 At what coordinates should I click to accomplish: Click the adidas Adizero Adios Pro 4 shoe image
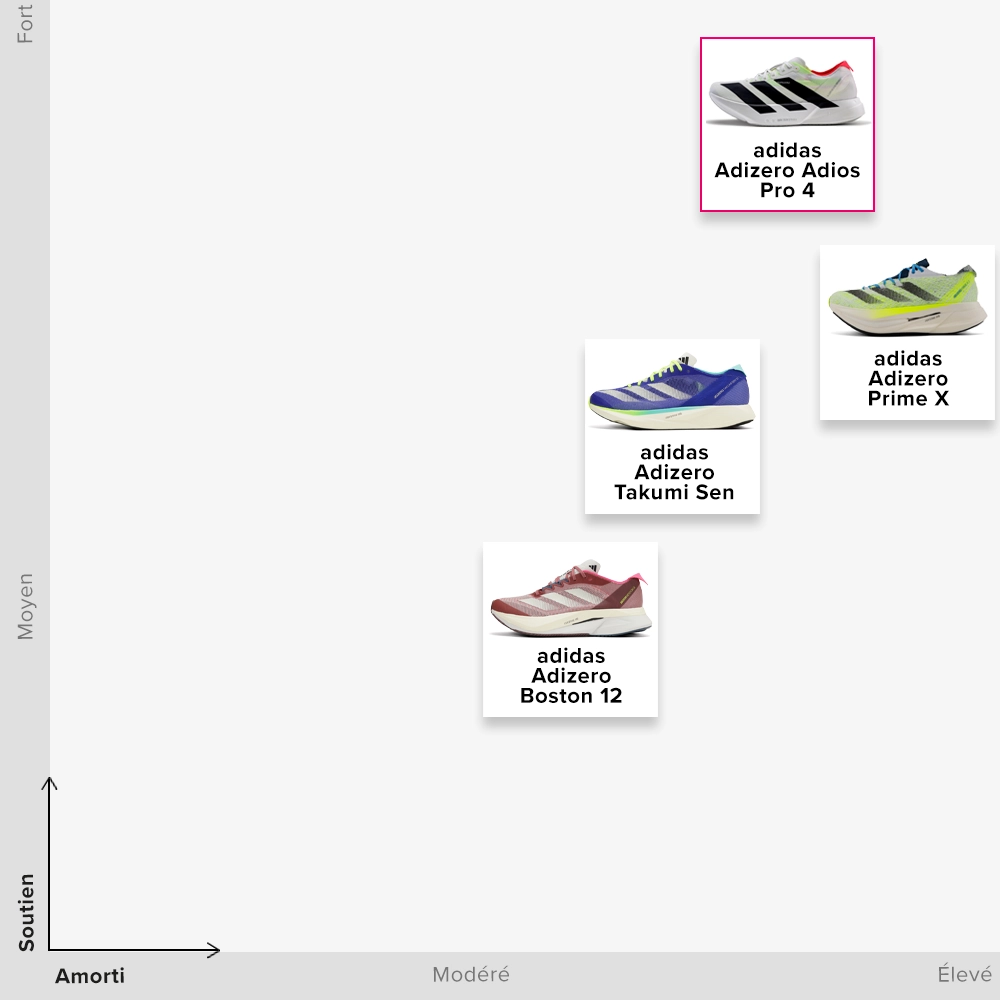click(787, 91)
